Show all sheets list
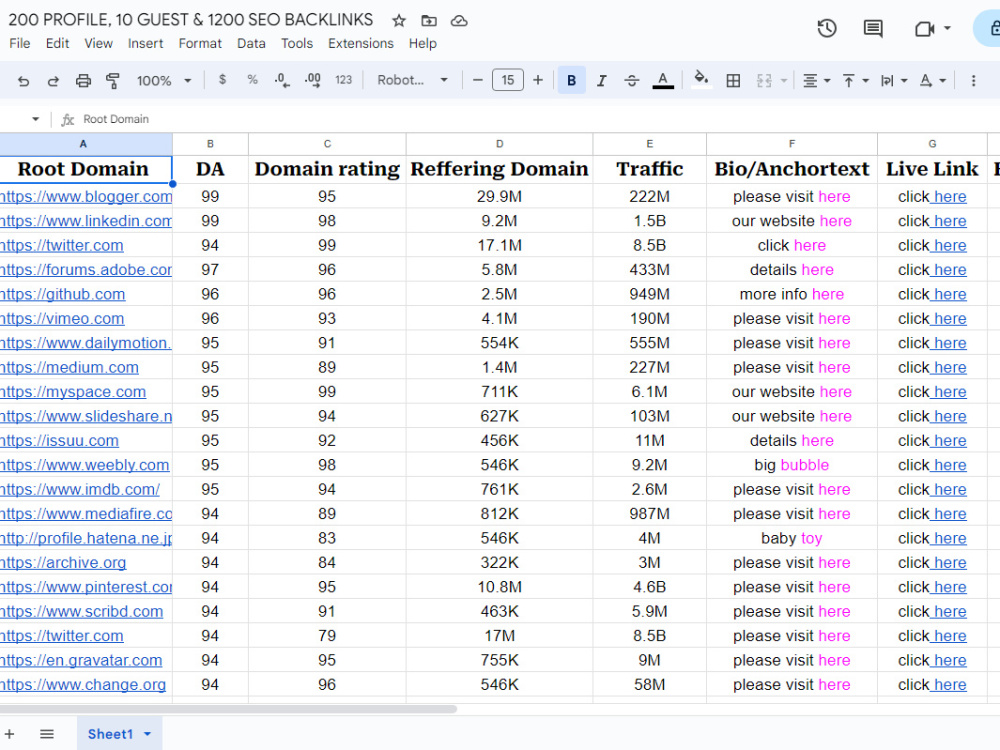The height and width of the screenshot is (750, 1000). pyautogui.click(x=47, y=734)
